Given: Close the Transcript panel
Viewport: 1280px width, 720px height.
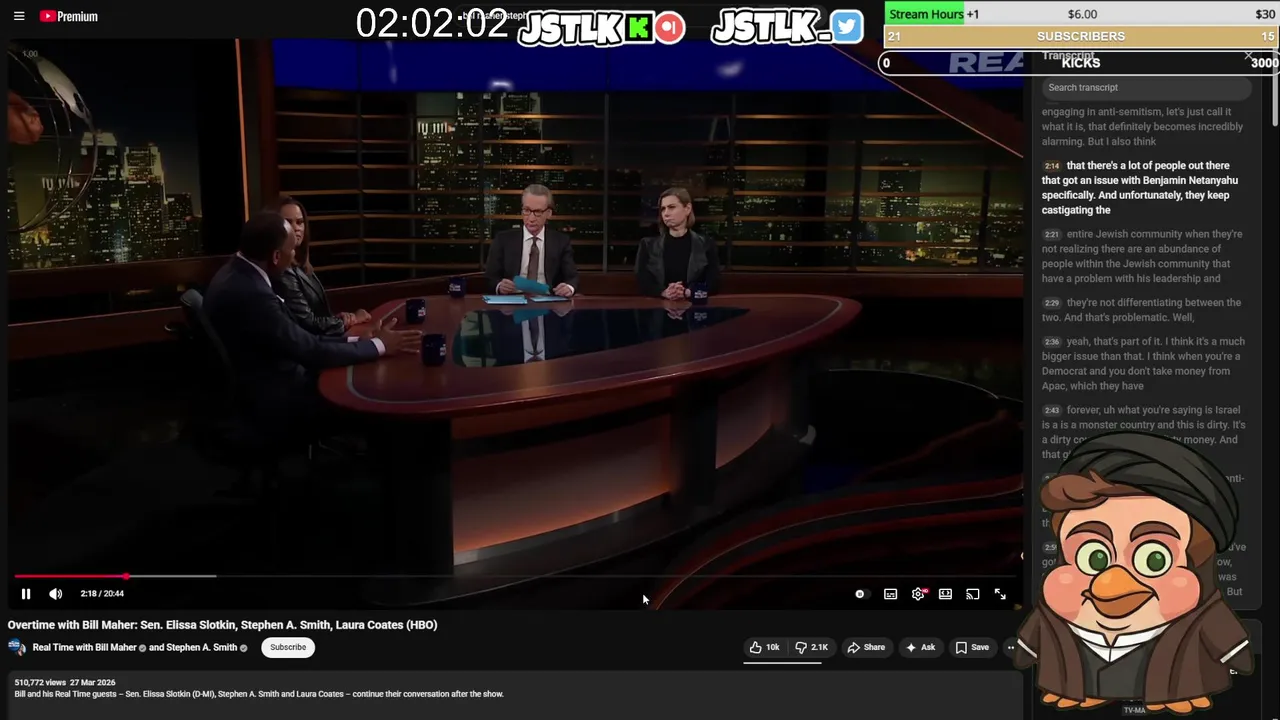Looking at the screenshot, I should pyautogui.click(x=1248, y=56).
